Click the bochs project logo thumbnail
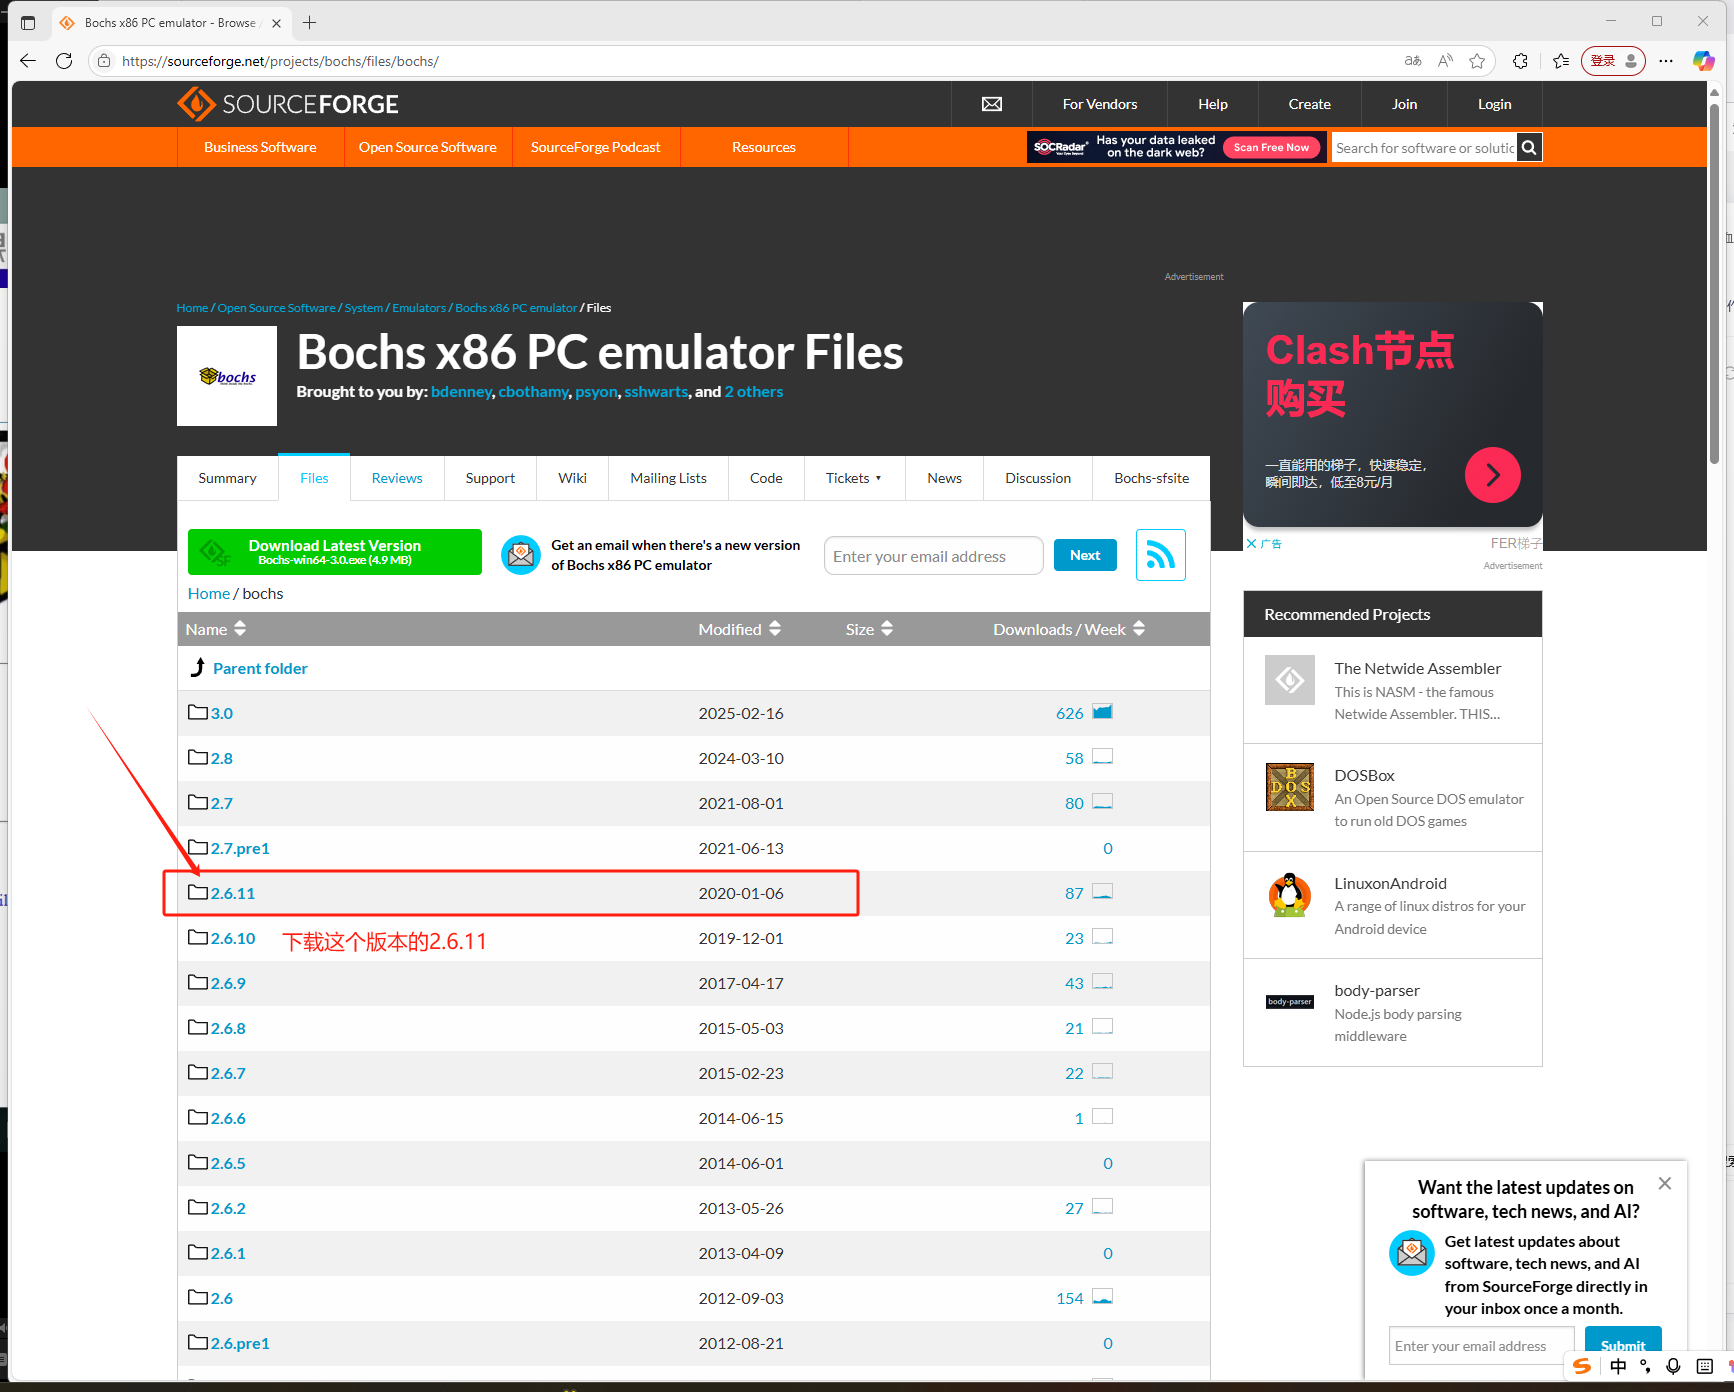 click(227, 376)
